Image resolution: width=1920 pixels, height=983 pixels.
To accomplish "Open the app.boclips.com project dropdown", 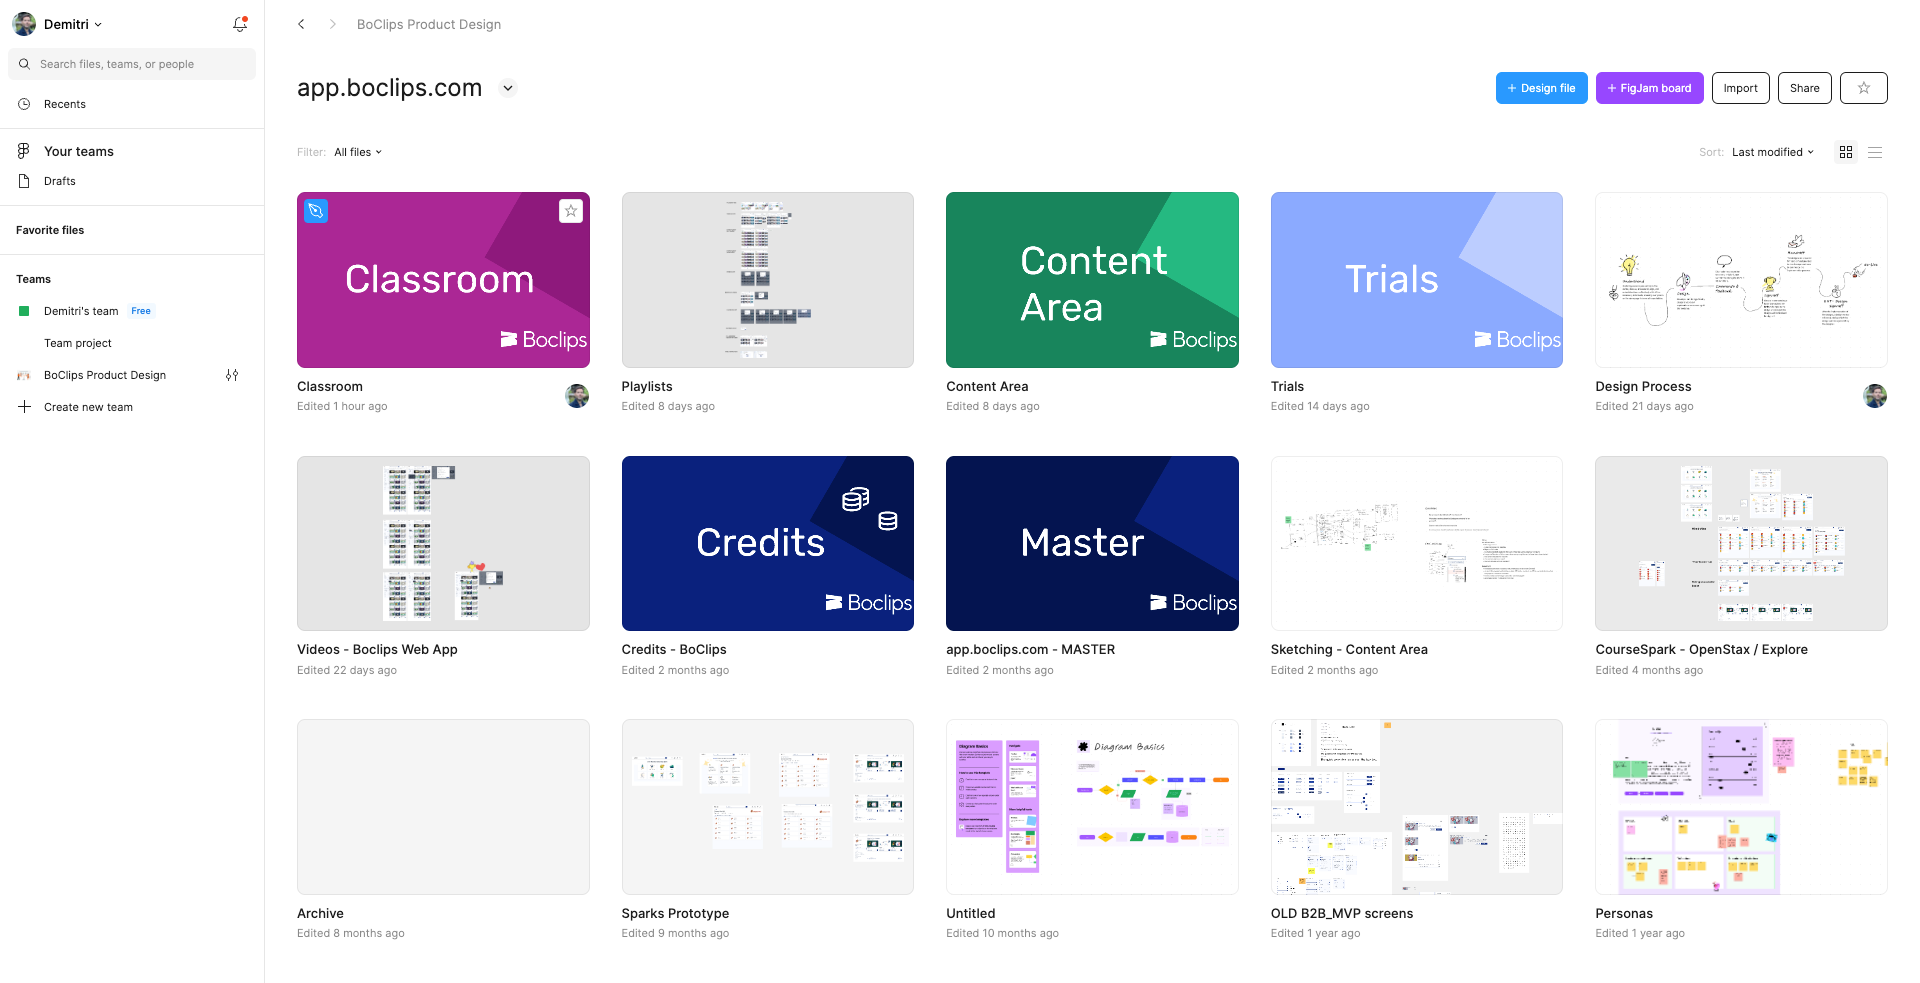I will click(x=508, y=88).
